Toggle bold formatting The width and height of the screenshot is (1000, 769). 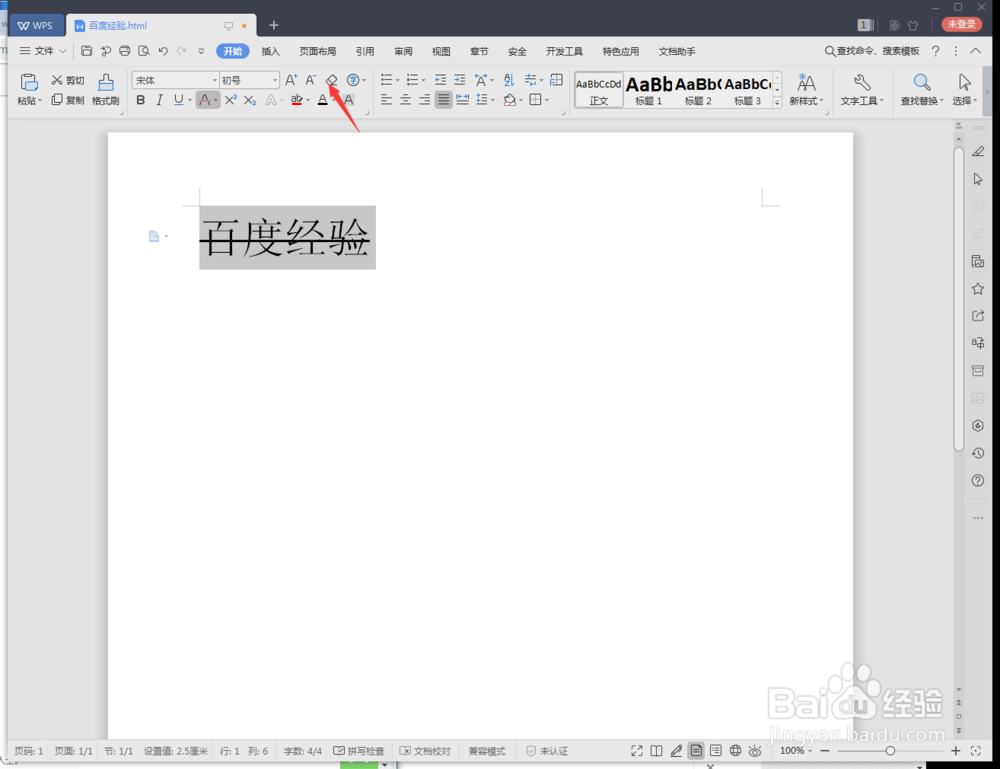pos(140,99)
